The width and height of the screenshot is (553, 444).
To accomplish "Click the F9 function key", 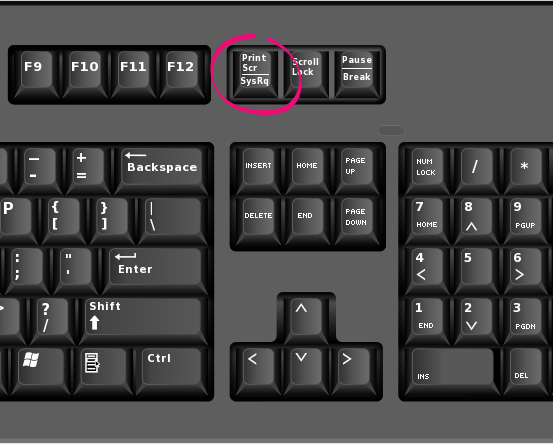I will tap(36, 74).
